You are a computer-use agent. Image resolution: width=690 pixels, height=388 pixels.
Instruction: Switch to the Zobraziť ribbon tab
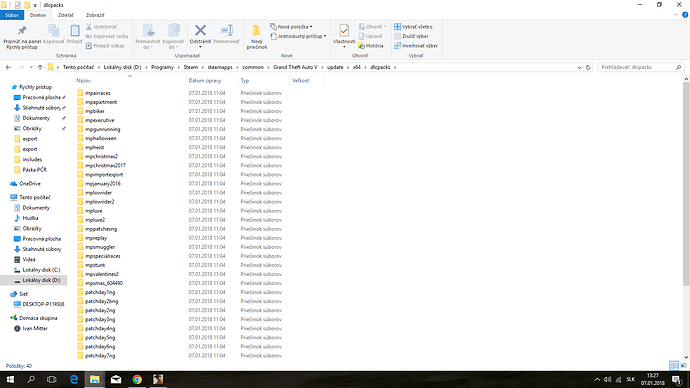pos(95,15)
